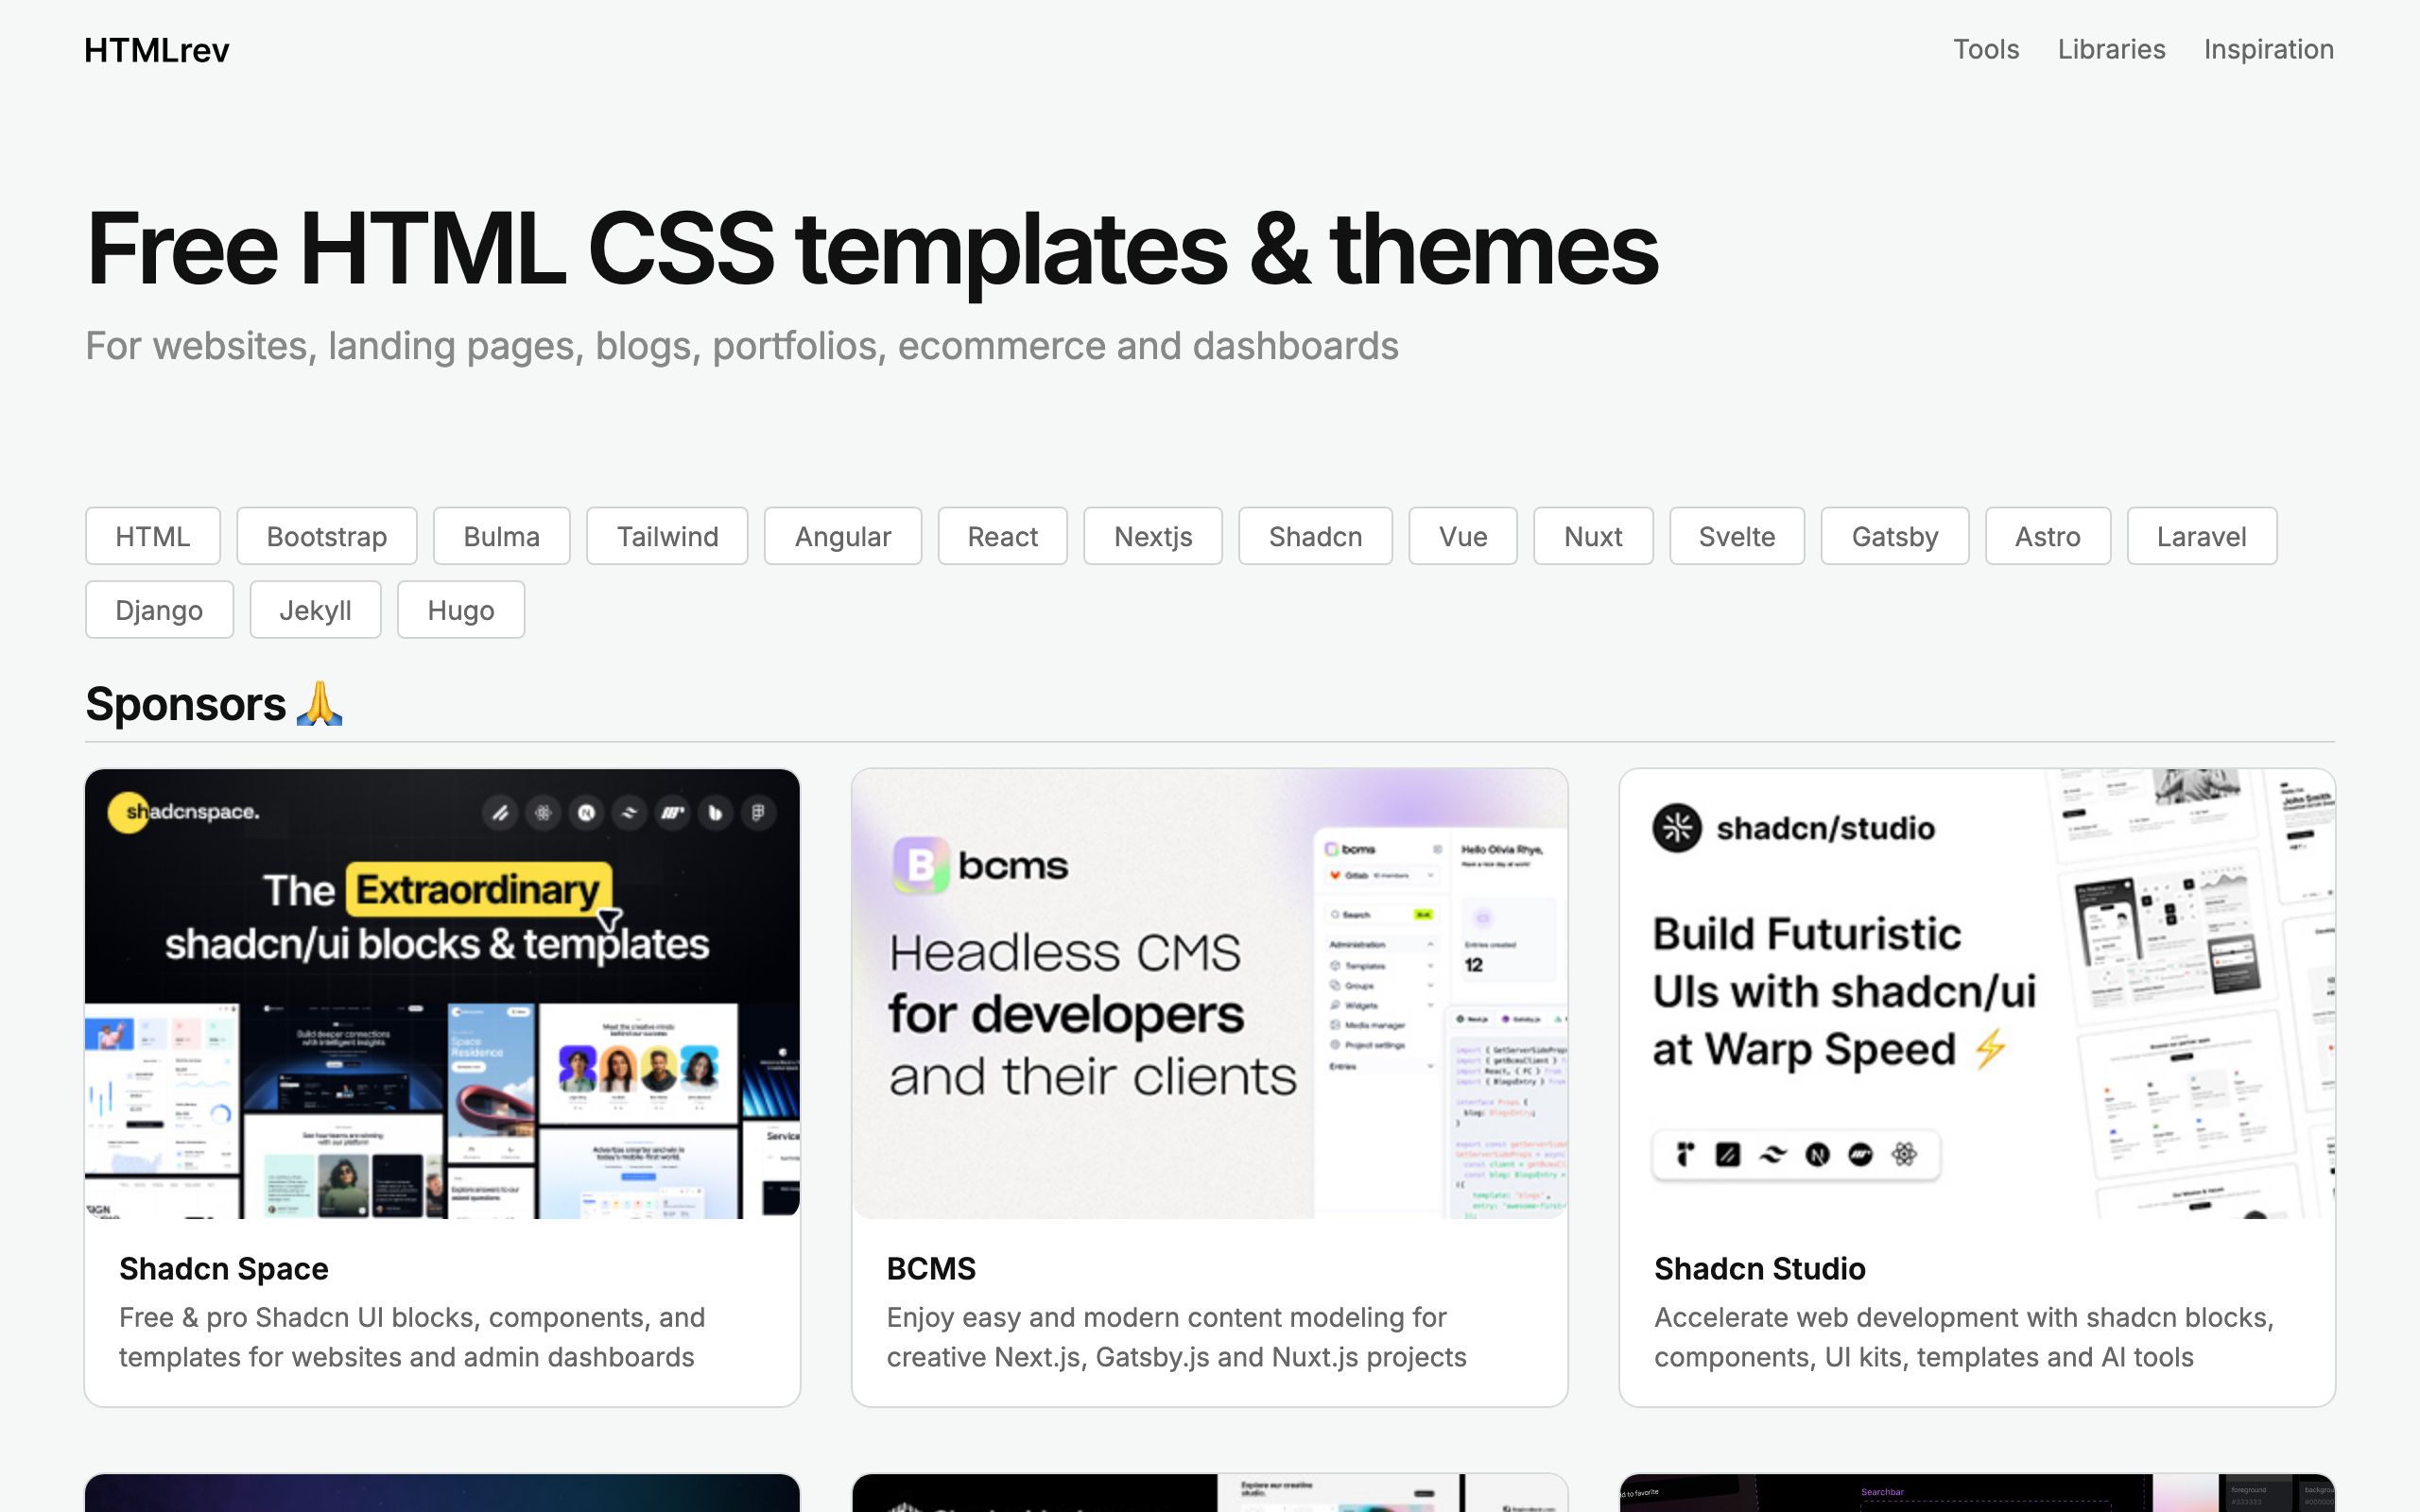
Task: Click the Next.js N icon in shadcn/studio banner
Action: point(1817,1155)
